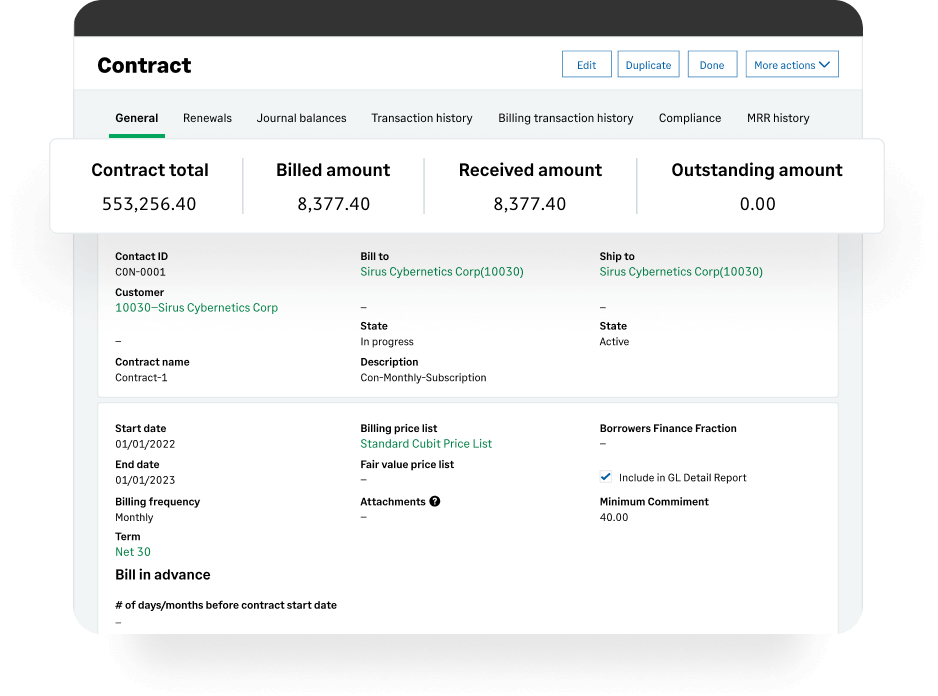Select the Outstanding amount value 0.00

[758, 204]
